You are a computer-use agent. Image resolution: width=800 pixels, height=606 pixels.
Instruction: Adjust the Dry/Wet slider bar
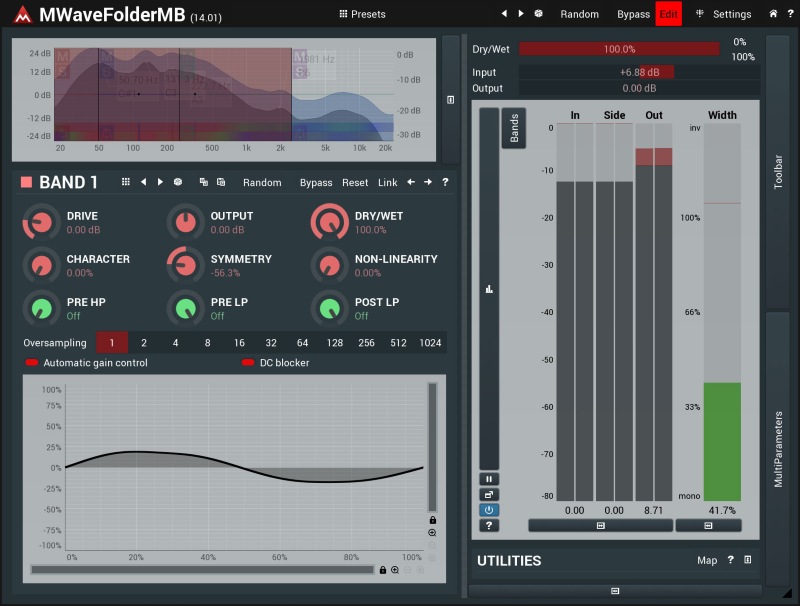click(619, 49)
